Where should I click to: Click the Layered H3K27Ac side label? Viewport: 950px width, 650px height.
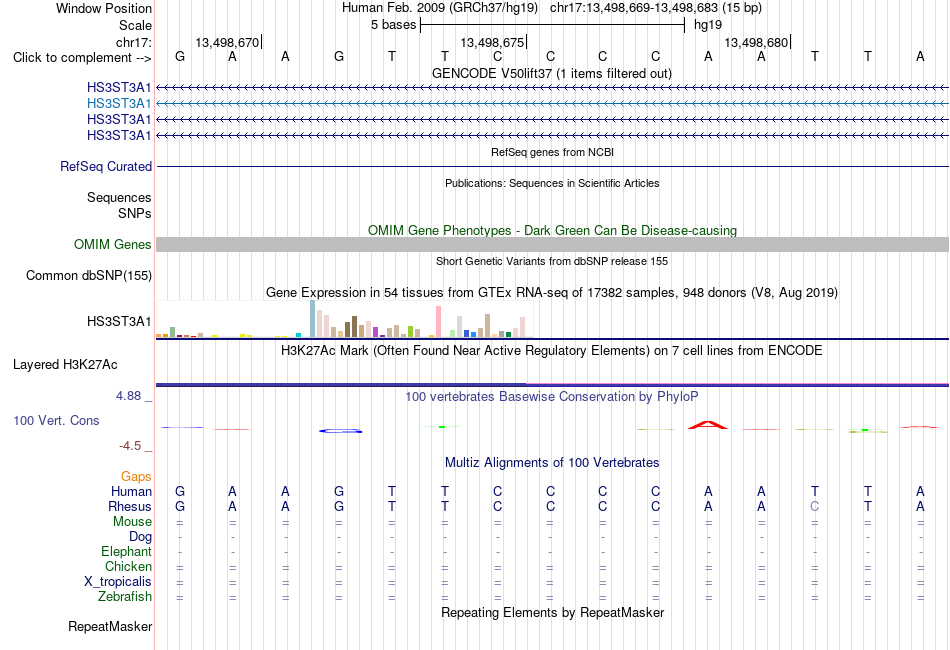coord(65,365)
